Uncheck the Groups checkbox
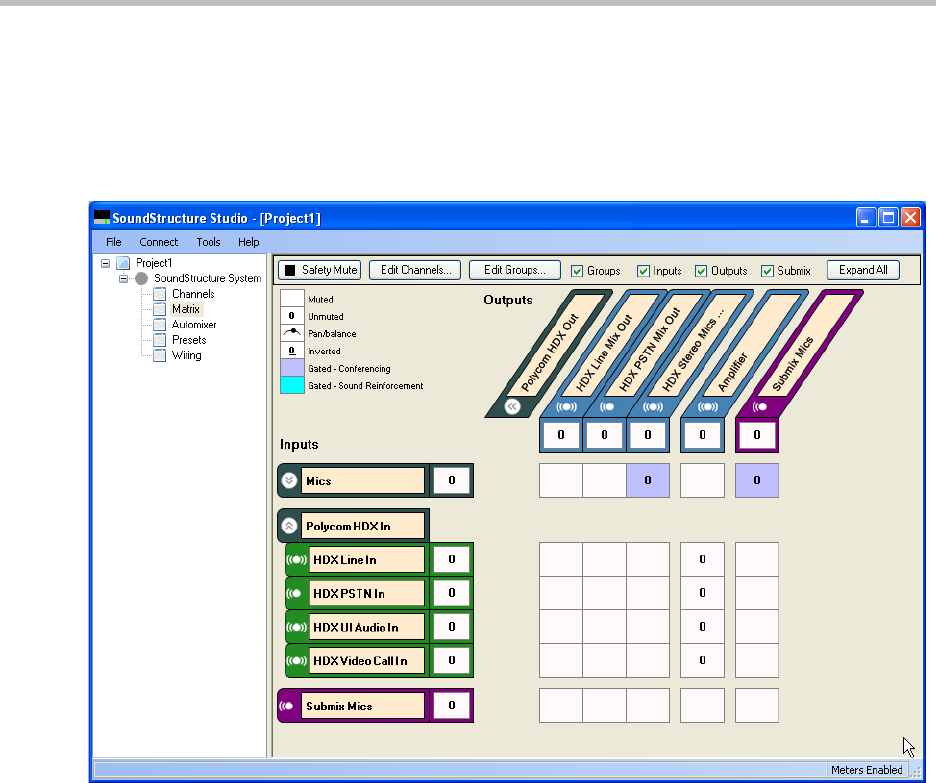The height and width of the screenshot is (783, 936). [577, 271]
